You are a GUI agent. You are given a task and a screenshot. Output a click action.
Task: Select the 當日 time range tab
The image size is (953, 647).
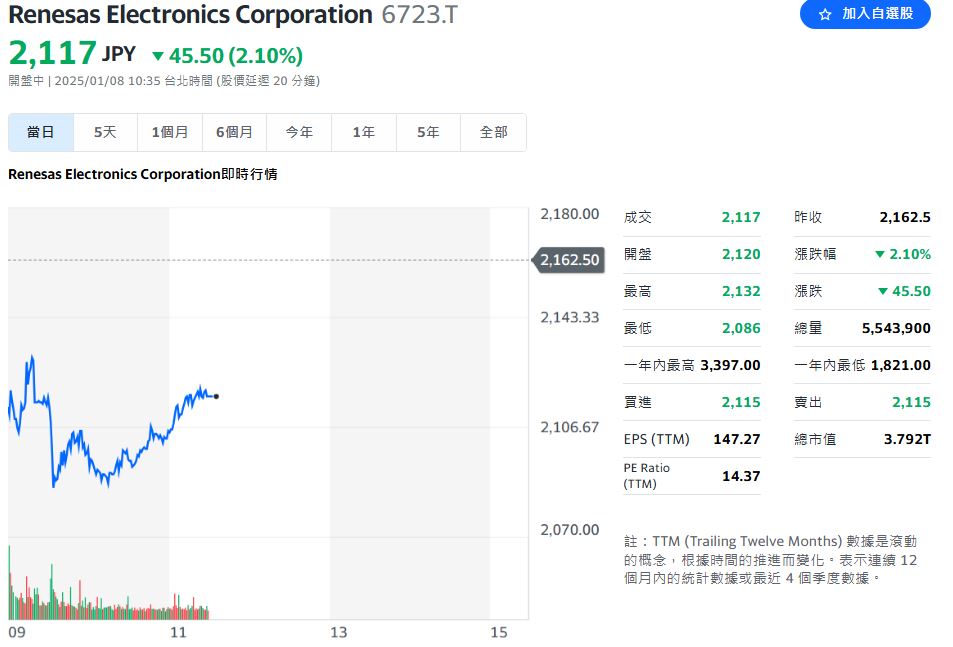[x=41, y=132]
